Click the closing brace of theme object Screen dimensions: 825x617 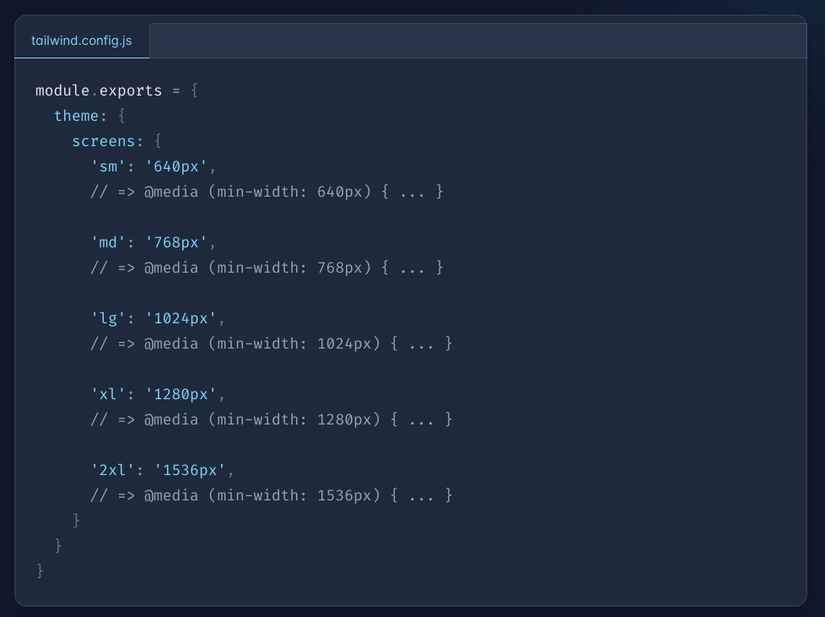point(58,545)
